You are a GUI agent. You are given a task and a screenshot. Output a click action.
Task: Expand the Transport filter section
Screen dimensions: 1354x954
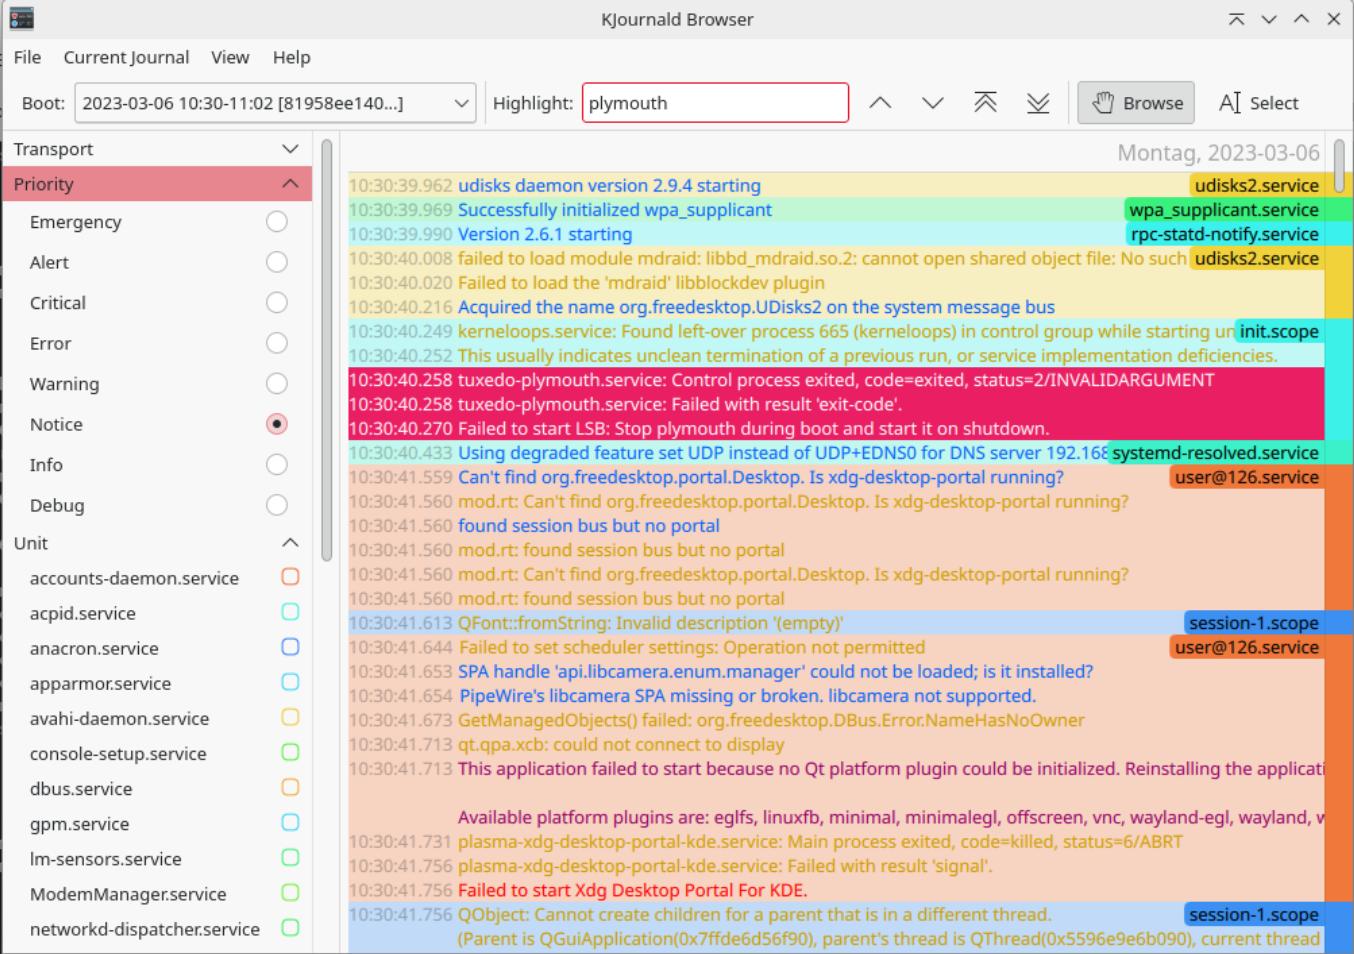tap(157, 149)
